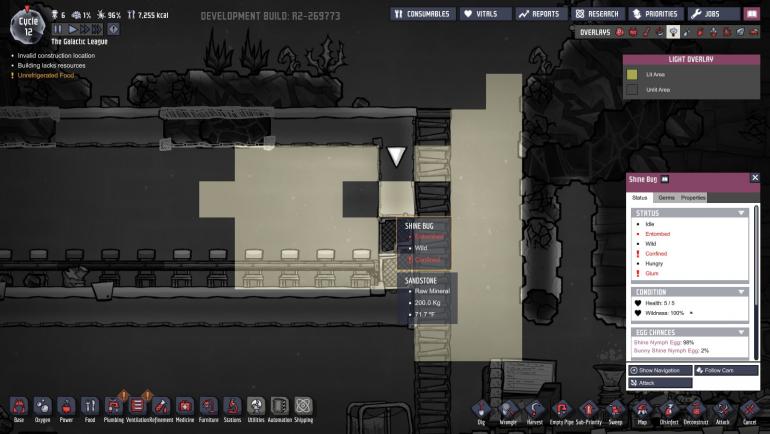Image resolution: width=770 pixels, height=434 pixels.
Task: Click the Glum status link
Action: point(652,273)
